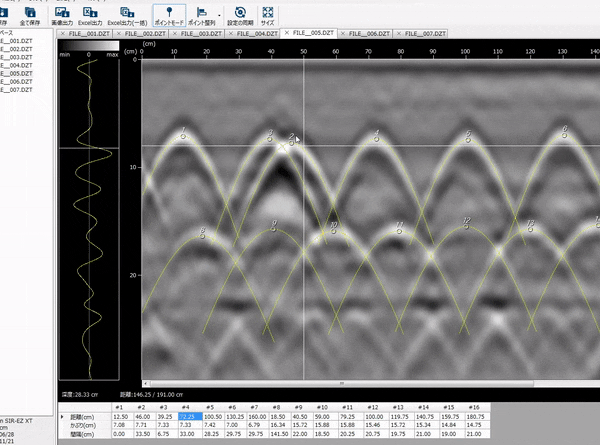Image resolution: width=600 pixels, height=445 pixels.
Task: Click the Settings Sync (設定の同期) icon
Action: click(x=239, y=14)
